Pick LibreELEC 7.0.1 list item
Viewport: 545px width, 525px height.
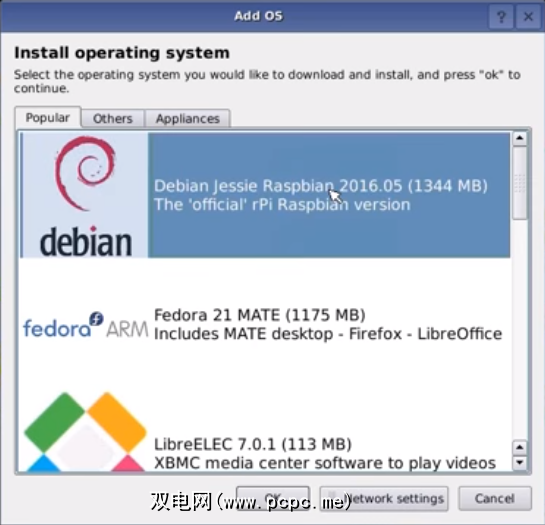[x=265, y=431]
